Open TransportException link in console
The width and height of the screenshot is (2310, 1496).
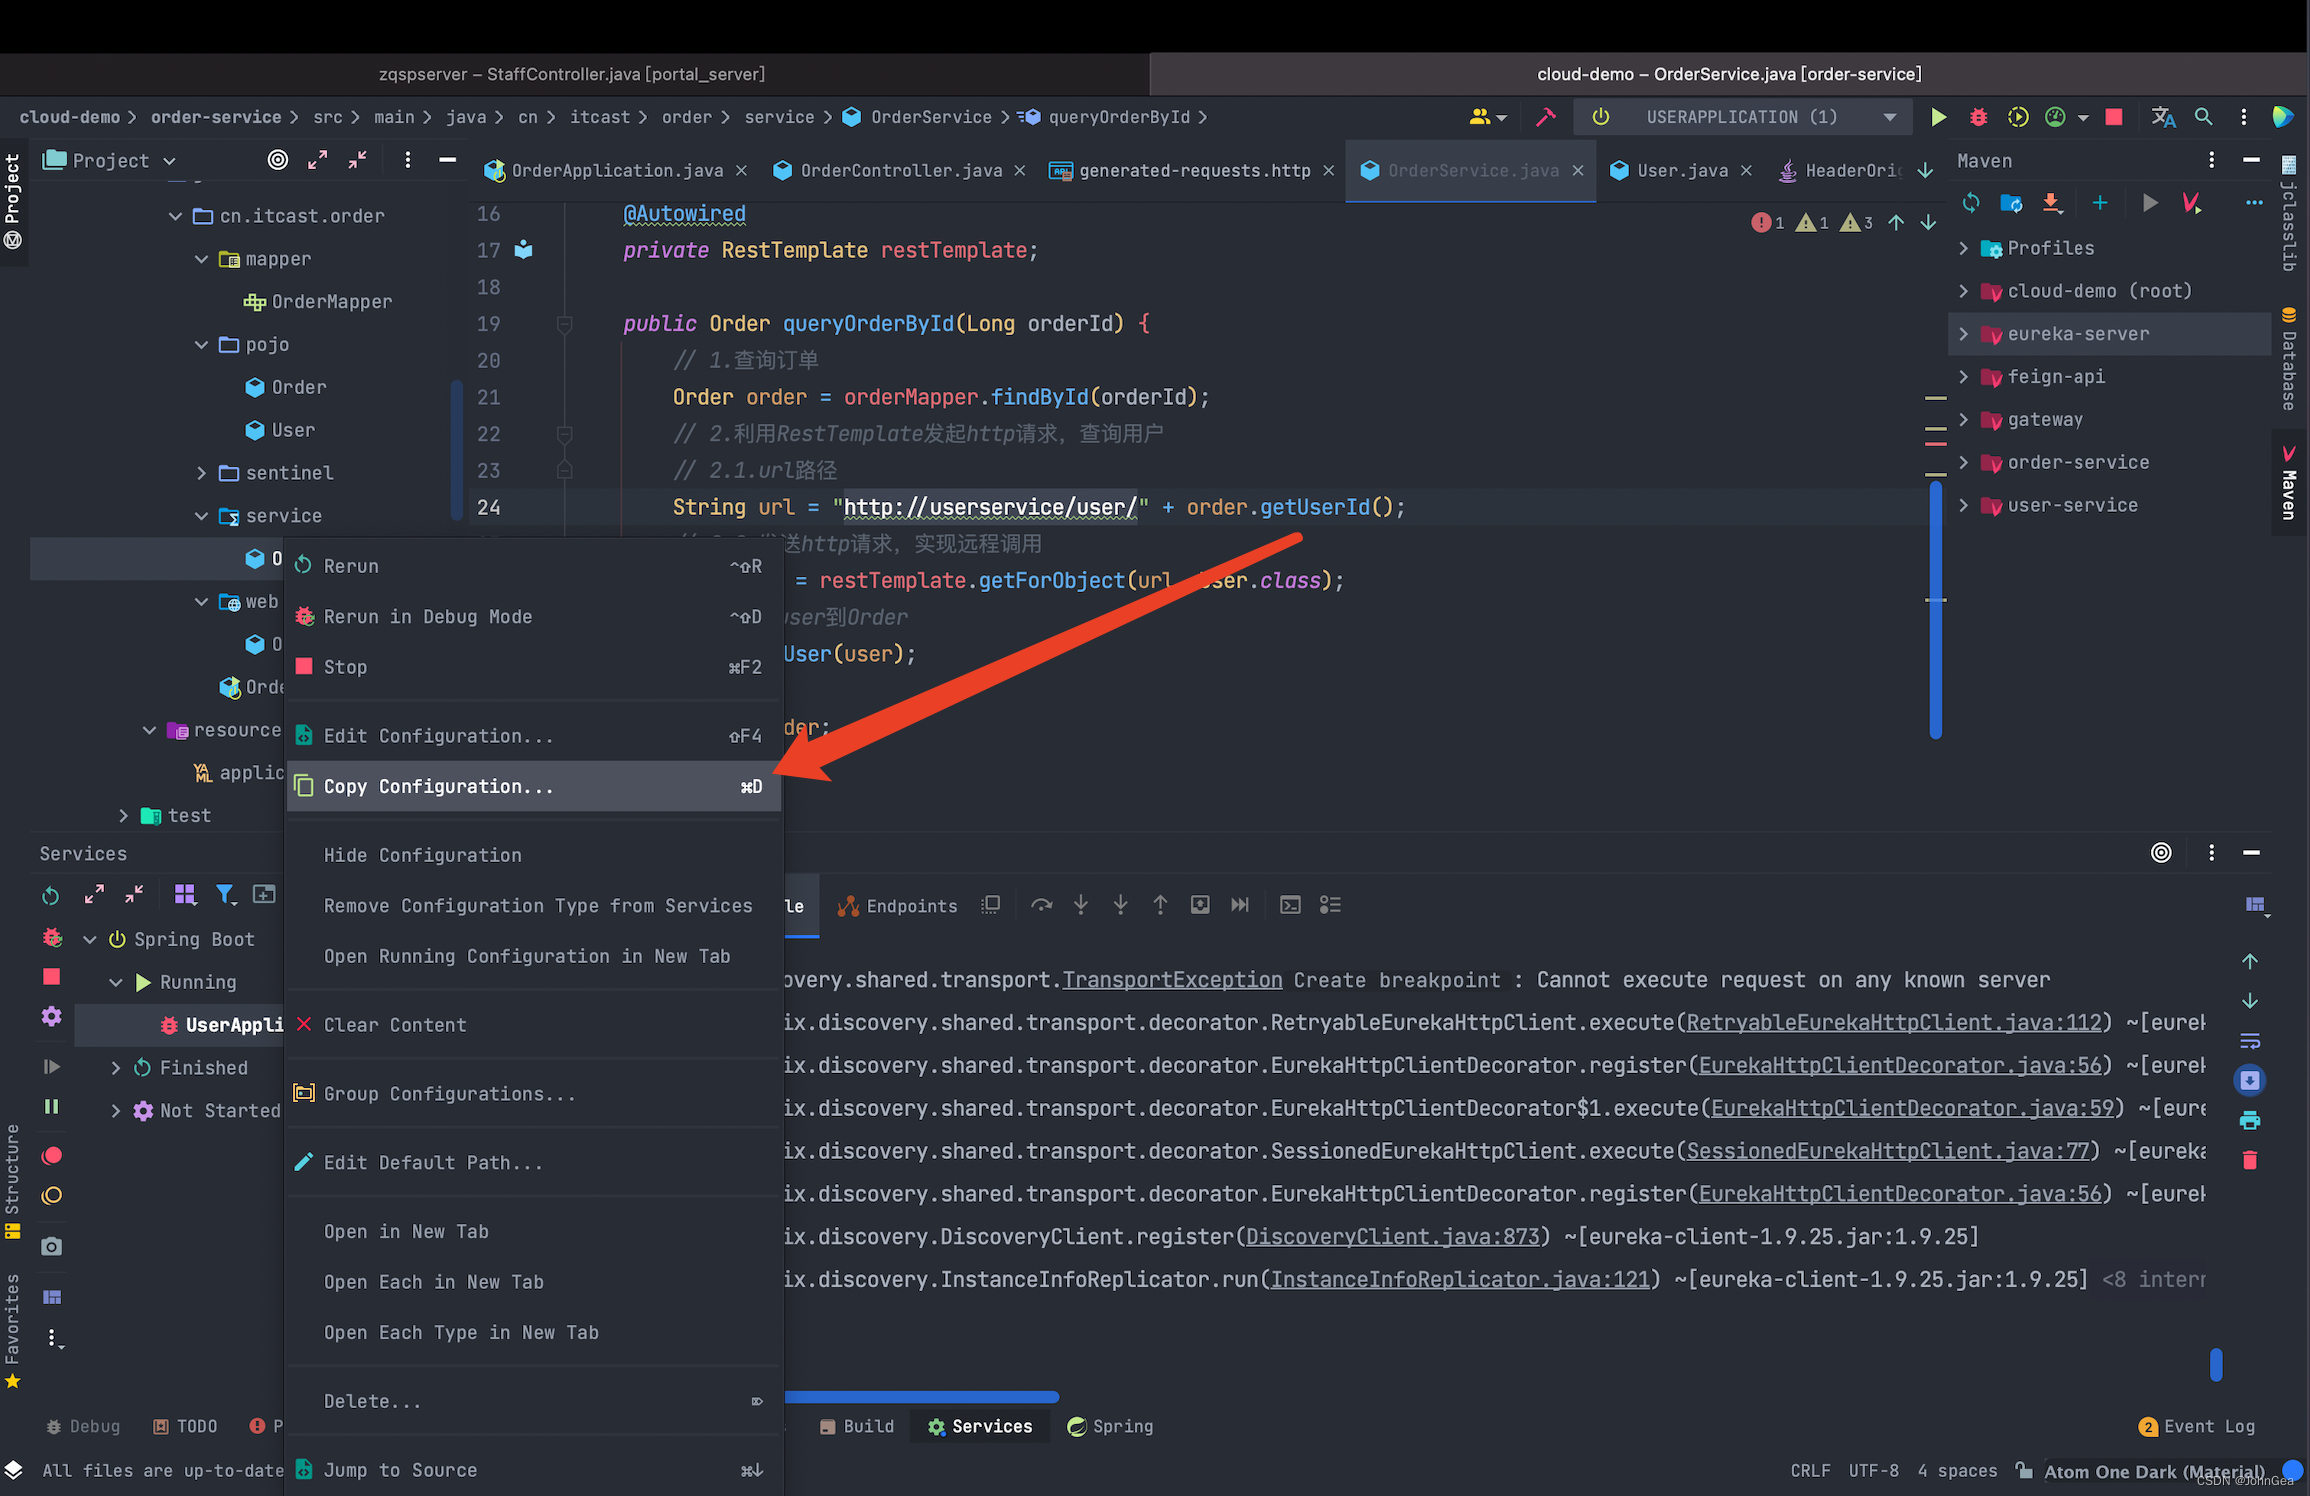(1172, 980)
